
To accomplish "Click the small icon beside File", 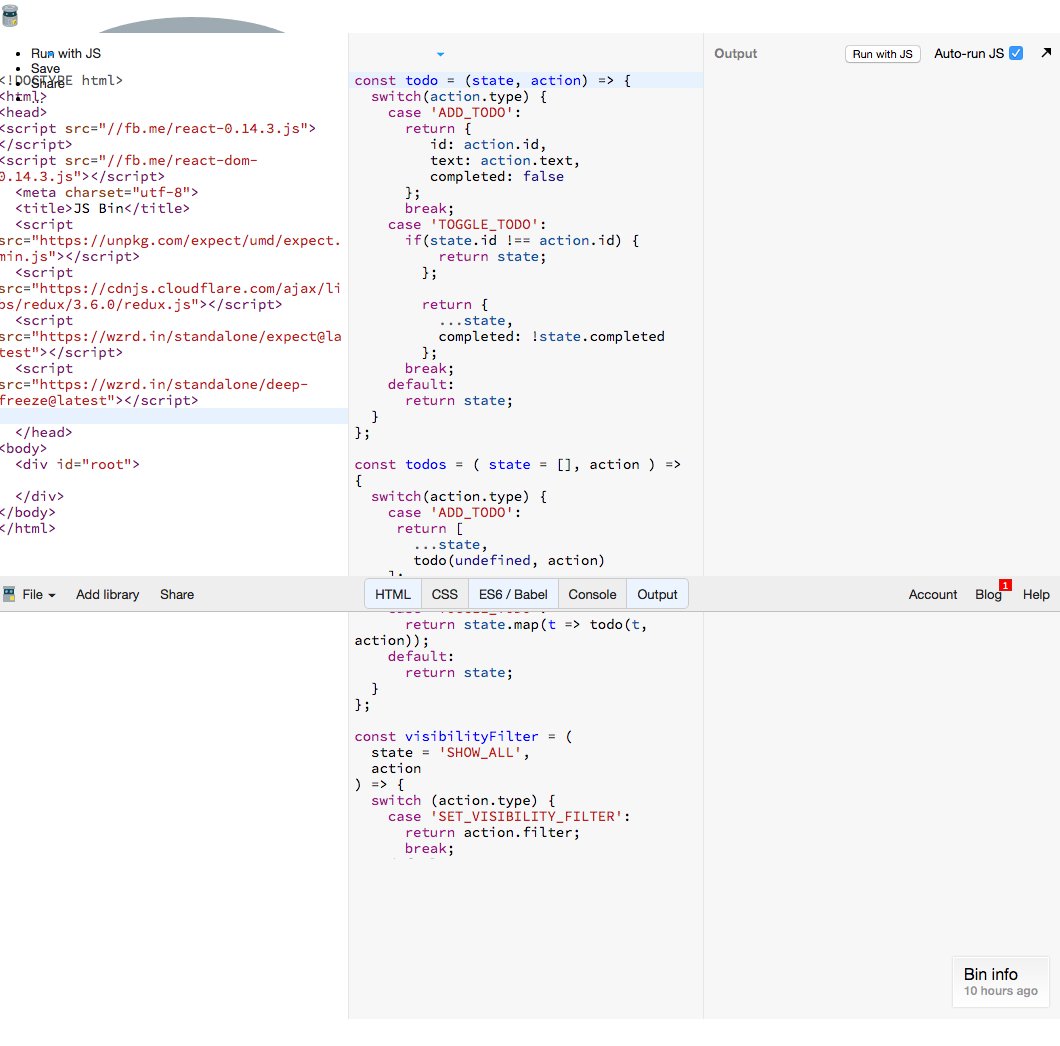I will [x=9, y=594].
